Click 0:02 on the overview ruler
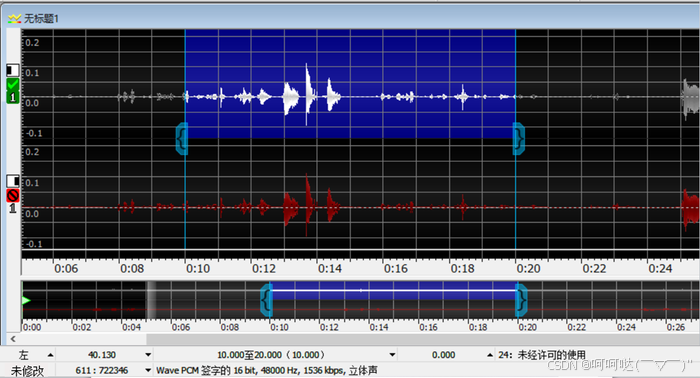Screen dimensions: 700x378 (82, 327)
